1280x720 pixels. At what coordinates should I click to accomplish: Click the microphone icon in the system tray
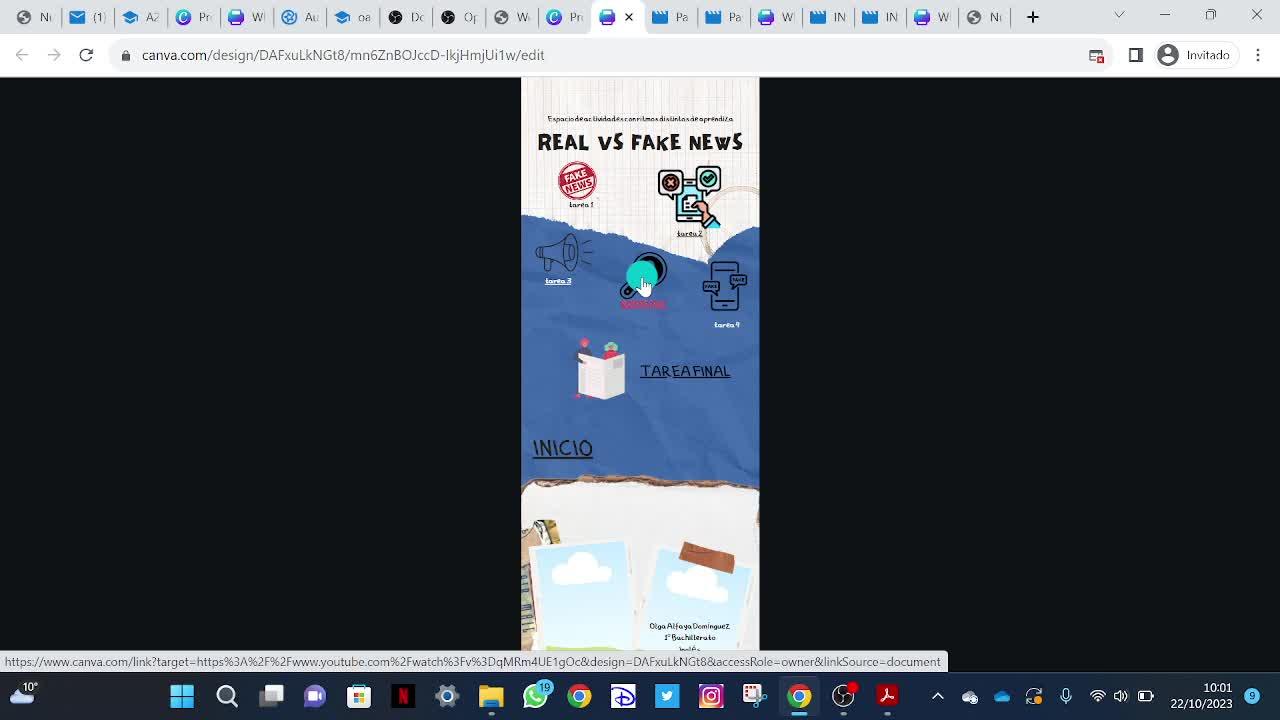(x=1066, y=696)
